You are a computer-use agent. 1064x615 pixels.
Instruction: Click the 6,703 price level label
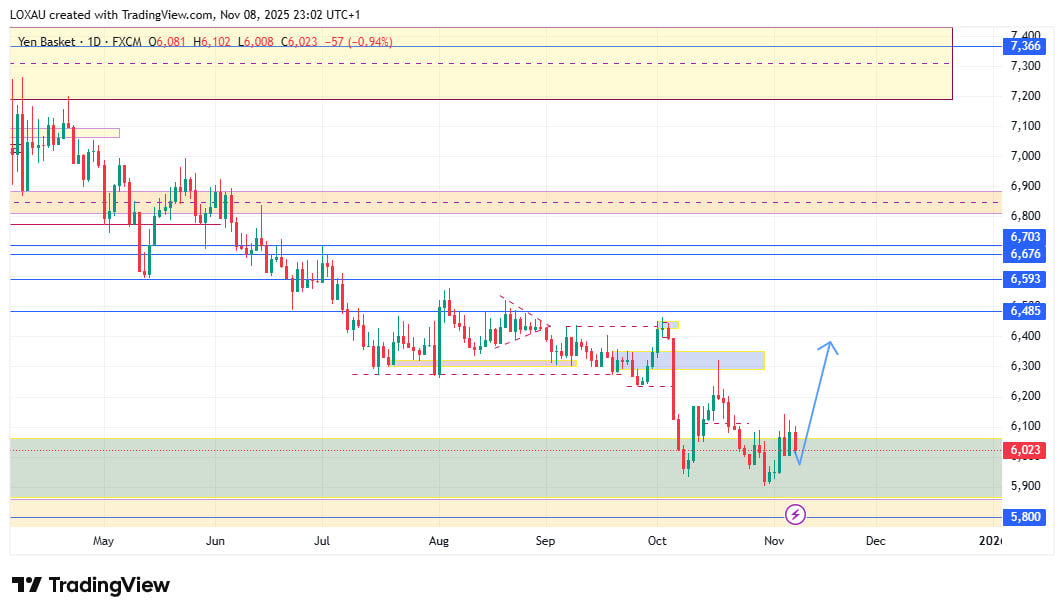pyautogui.click(x=1025, y=237)
